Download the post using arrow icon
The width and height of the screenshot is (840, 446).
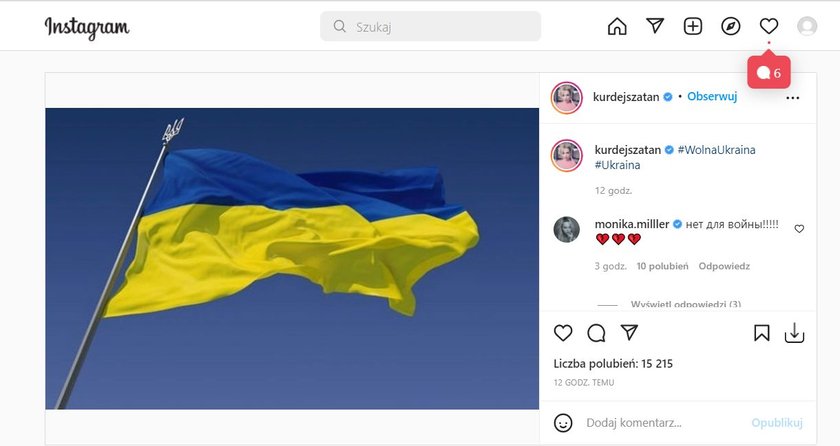(794, 332)
